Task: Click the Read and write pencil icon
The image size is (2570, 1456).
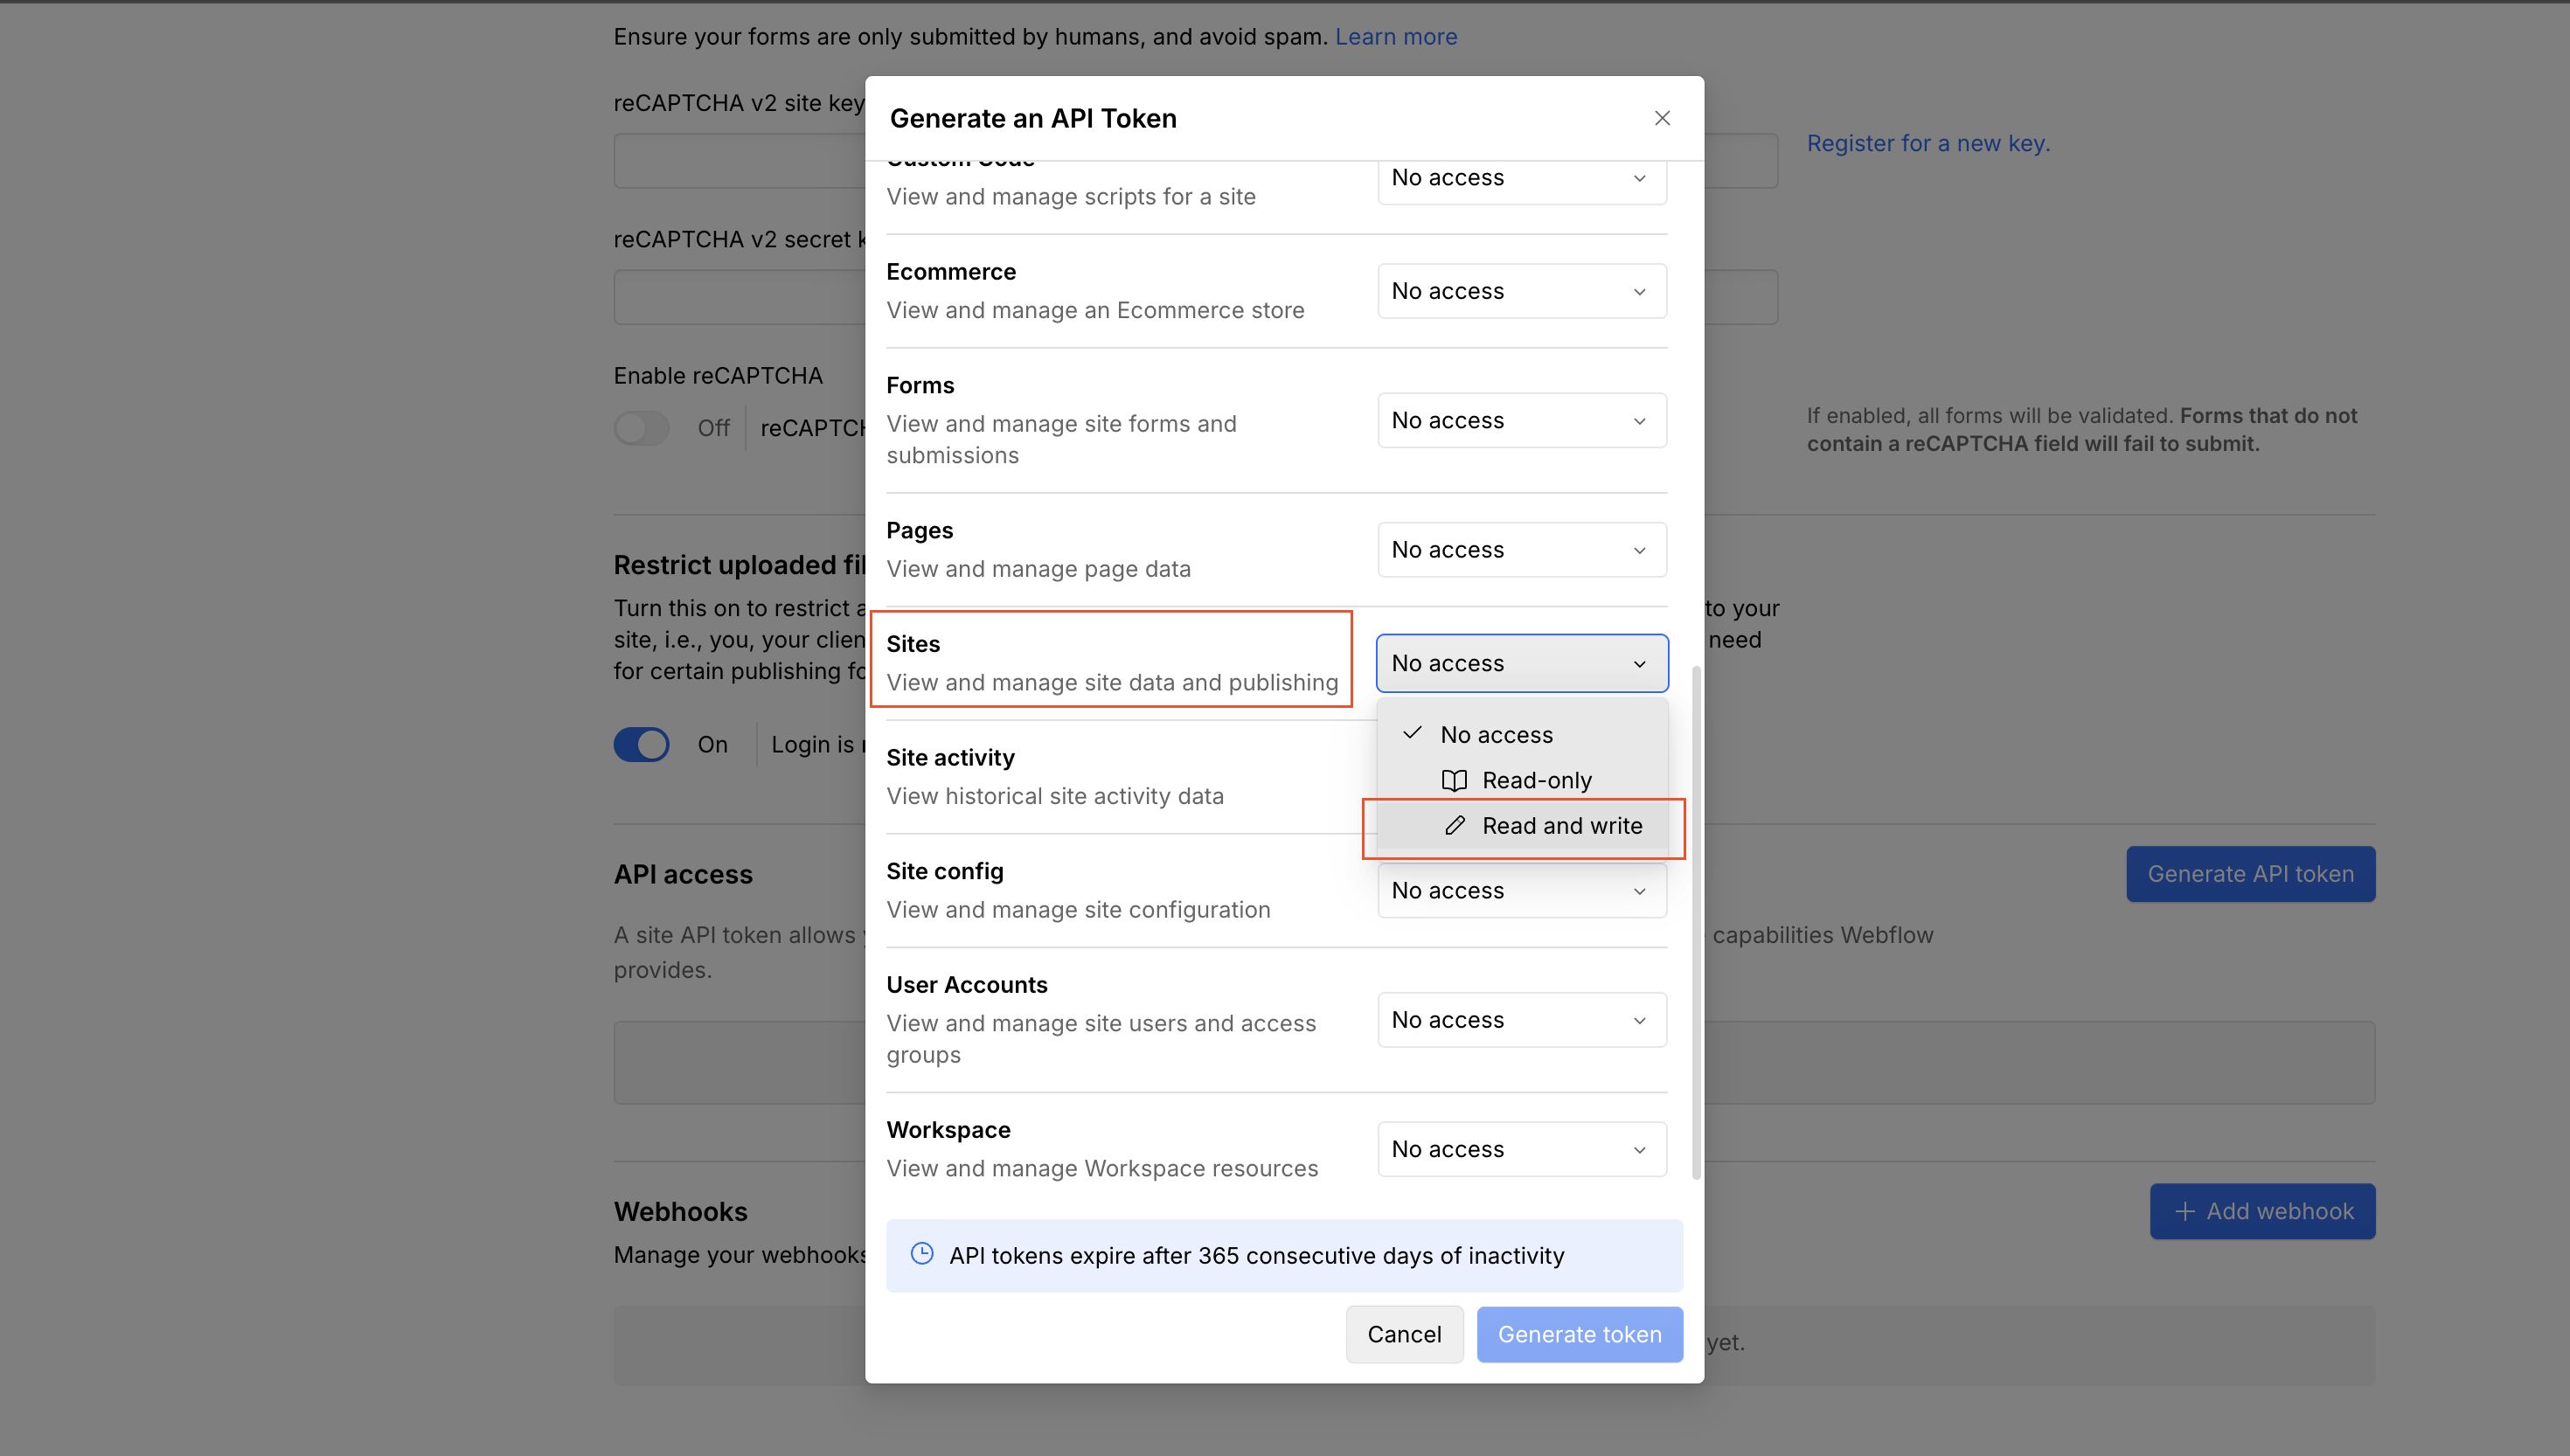Action: [1455, 825]
